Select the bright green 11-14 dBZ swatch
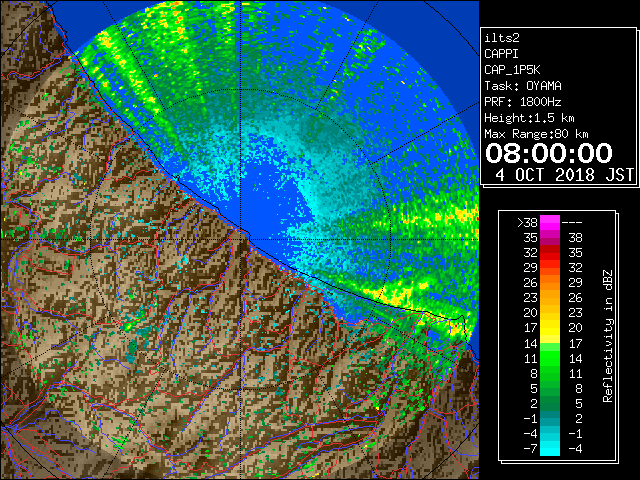640x480 pixels. [x=550, y=358]
